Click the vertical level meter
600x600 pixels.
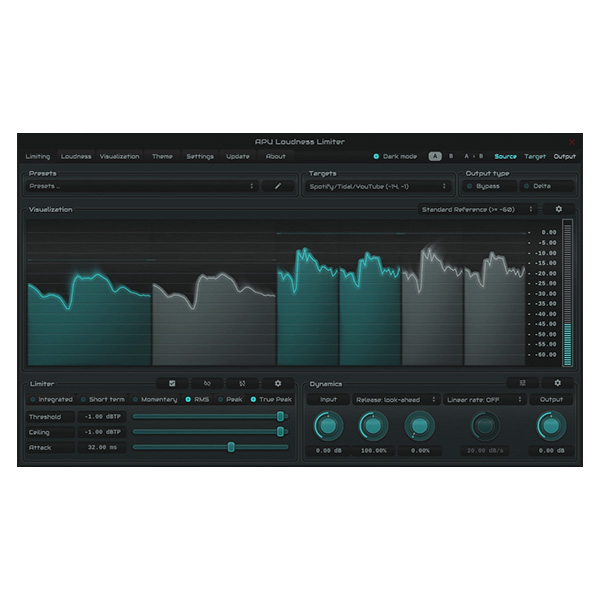[567, 293]
